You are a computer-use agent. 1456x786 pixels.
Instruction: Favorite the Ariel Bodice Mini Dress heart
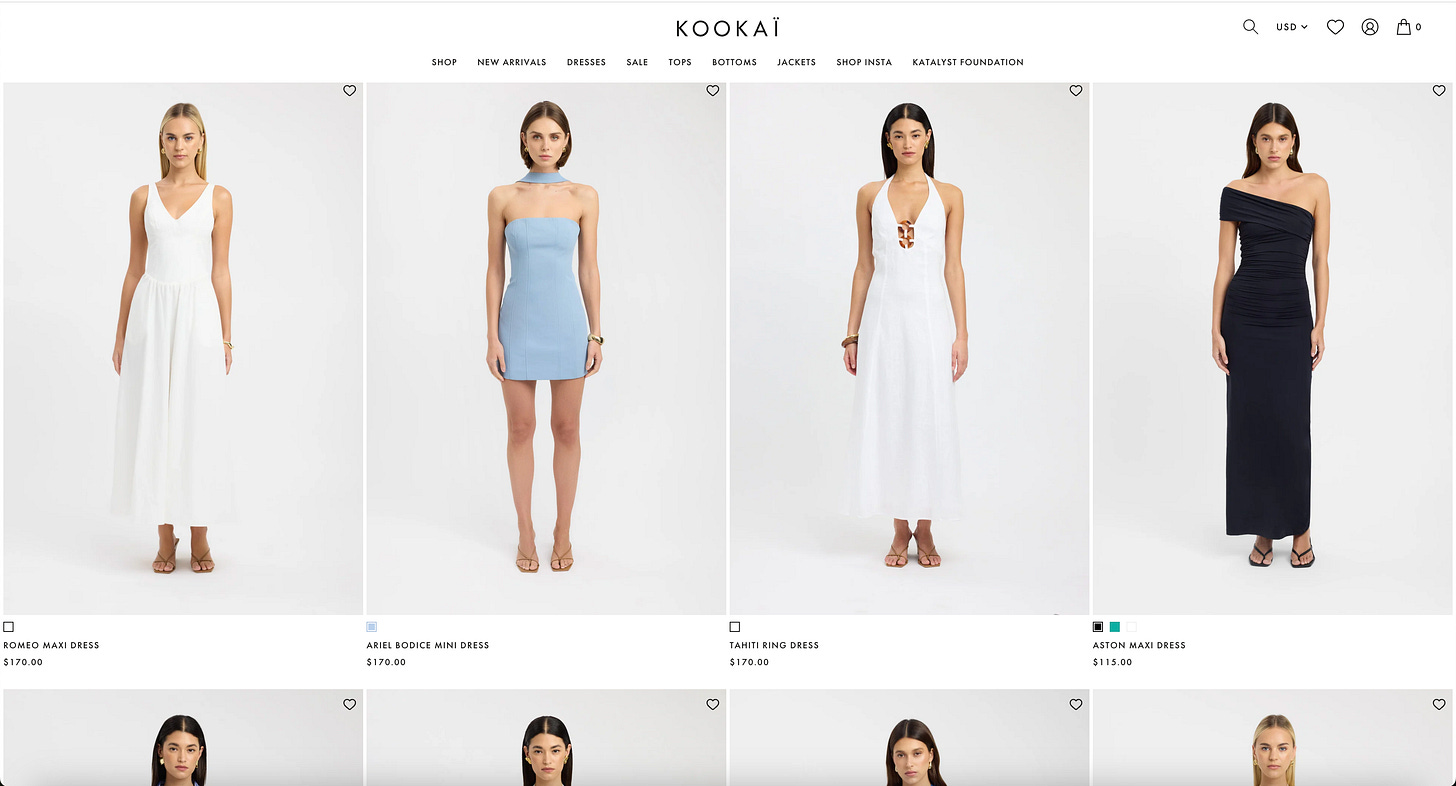712,90
